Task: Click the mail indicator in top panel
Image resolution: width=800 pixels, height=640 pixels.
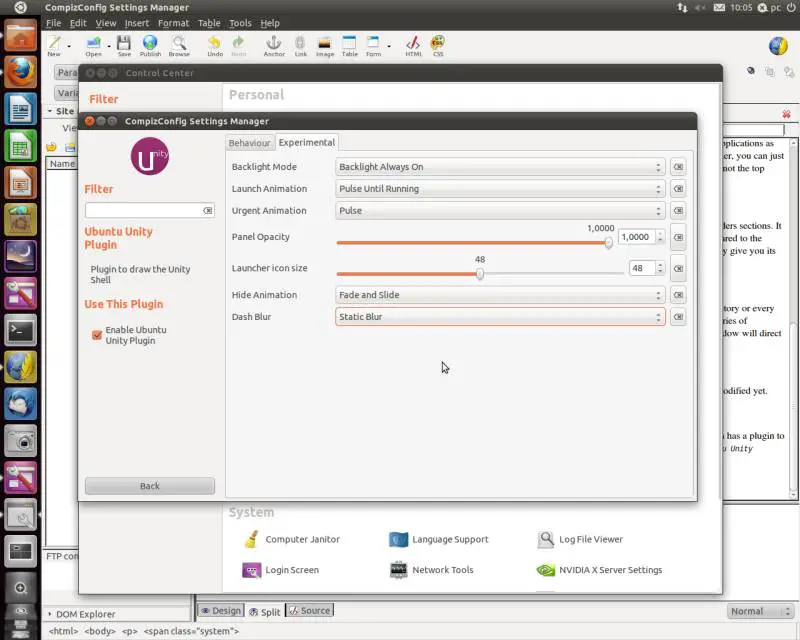Action: 719,8
